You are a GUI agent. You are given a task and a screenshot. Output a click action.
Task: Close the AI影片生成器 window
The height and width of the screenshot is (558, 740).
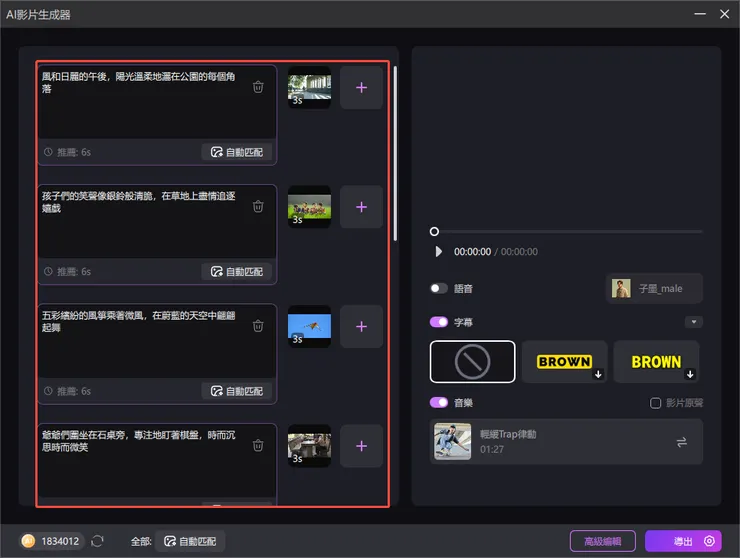pos(724,14)
